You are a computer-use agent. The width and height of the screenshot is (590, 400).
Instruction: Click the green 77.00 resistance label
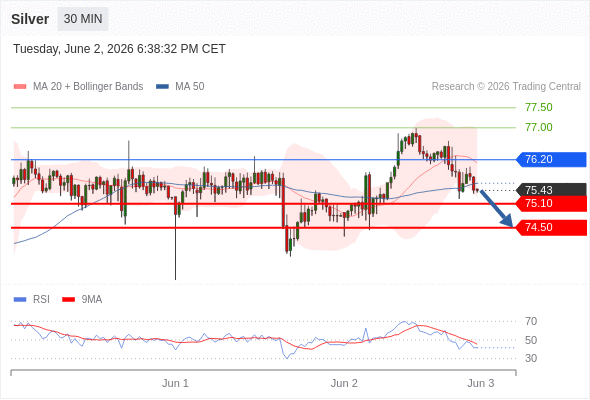539,128
